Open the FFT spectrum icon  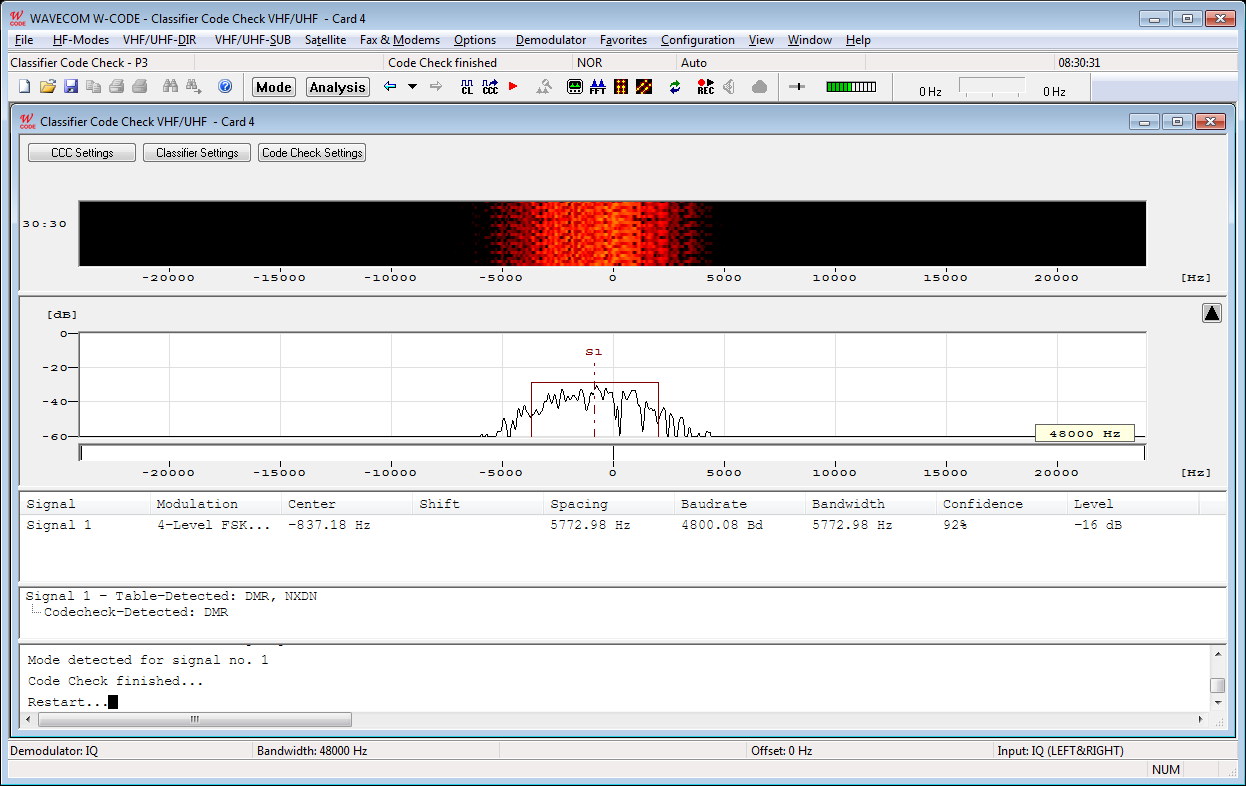(x=598, y=87)
